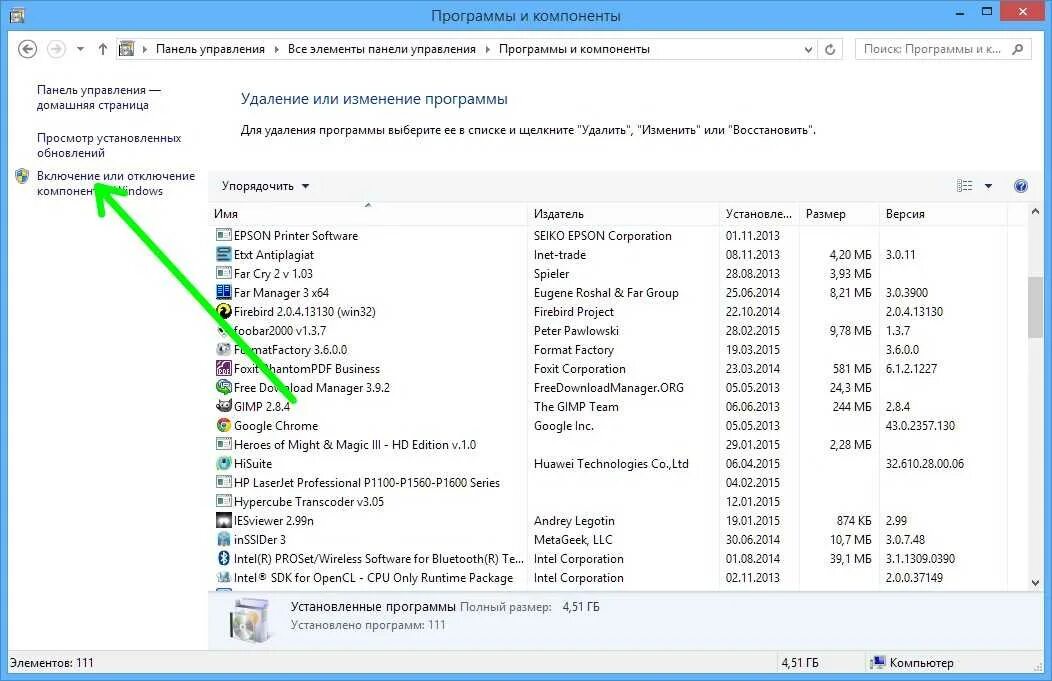This screenshot has height=681, width=1052.
Task: Select the HiSuite icon
Action: (223, 464)
